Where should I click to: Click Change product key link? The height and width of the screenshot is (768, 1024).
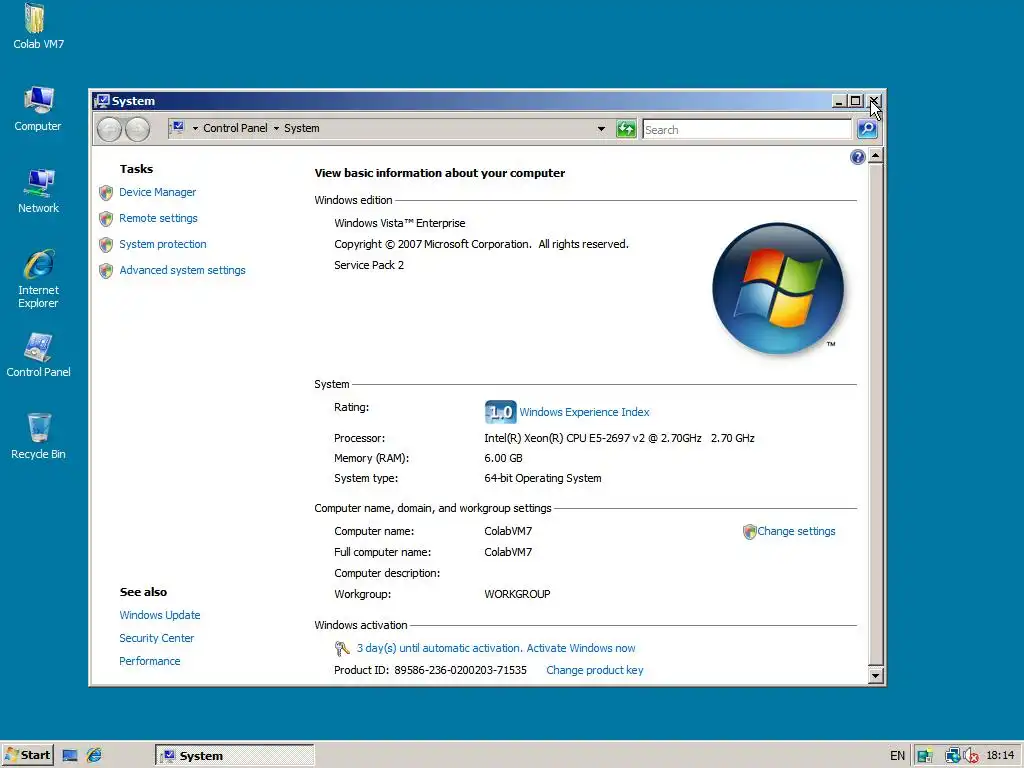(x=594, y=670)
